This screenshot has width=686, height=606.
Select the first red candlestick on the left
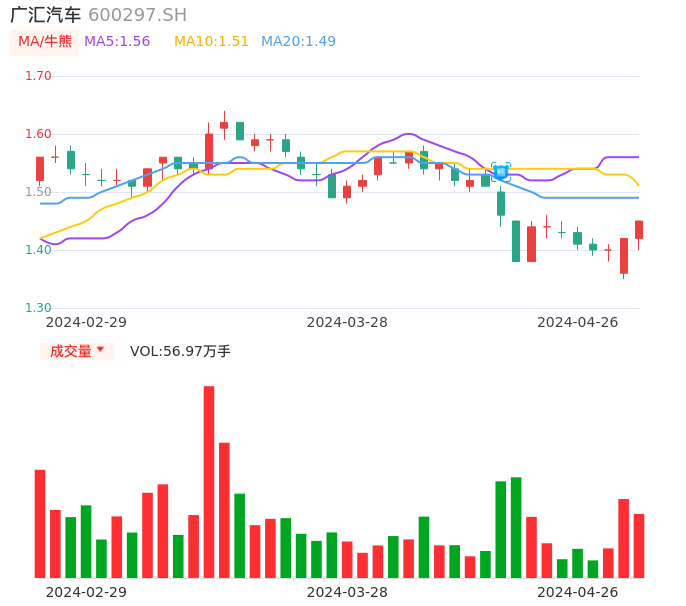(40, 169)
